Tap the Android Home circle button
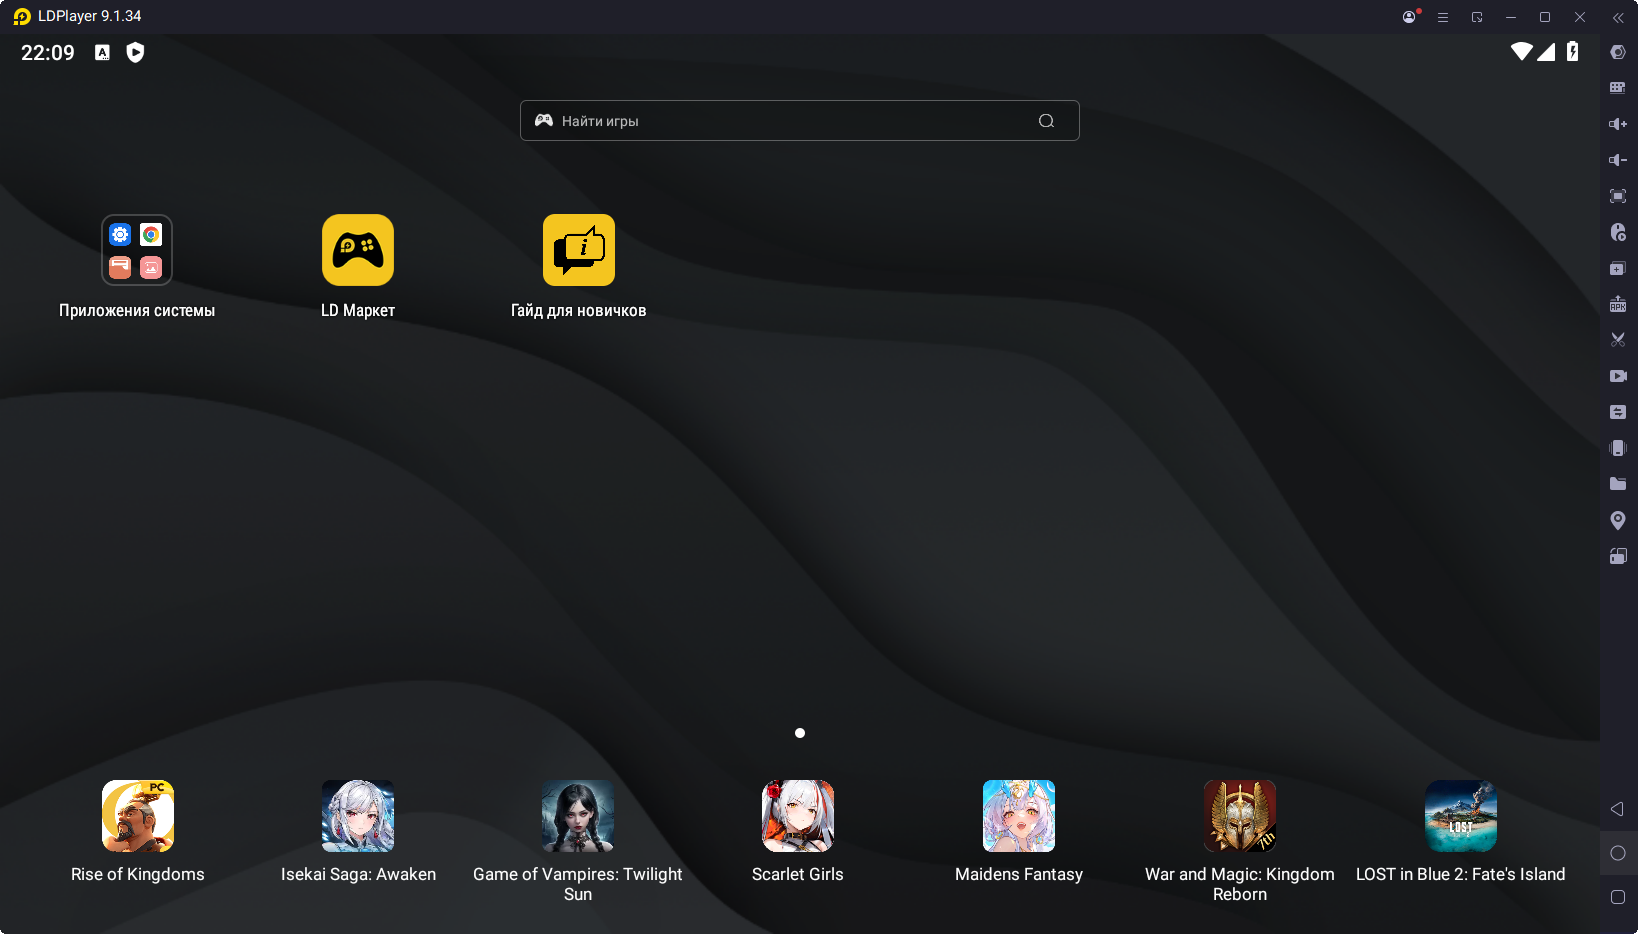Screen dimensions: 1638x934 pos(1618,853)
